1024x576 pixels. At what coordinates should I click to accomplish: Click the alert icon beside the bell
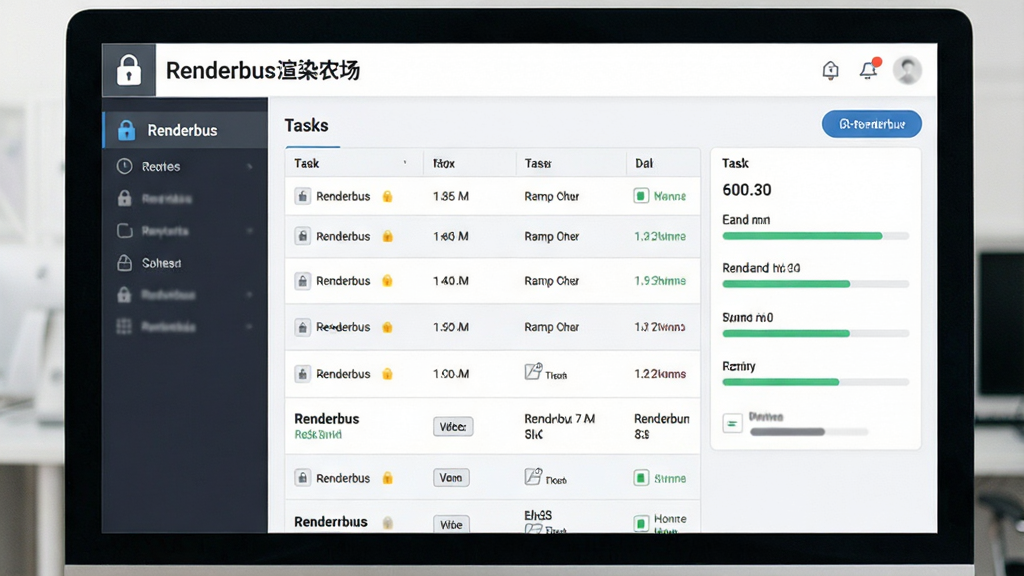tap(830, 70)
